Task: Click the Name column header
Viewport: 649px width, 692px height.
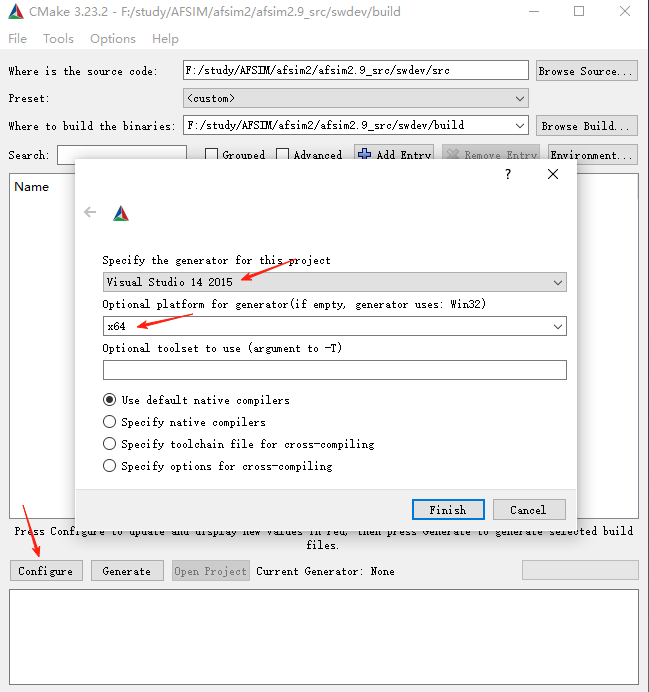Action: point(31,187)
